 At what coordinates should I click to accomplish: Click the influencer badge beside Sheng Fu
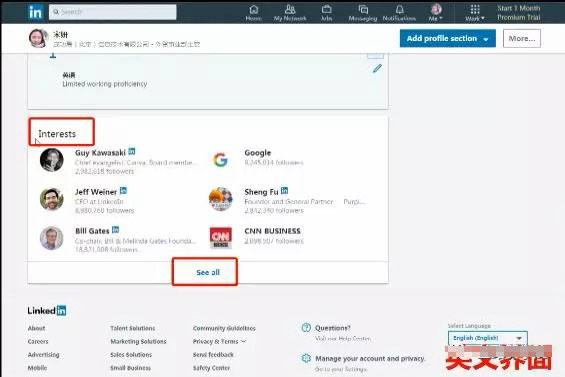(x=284, y=190)
